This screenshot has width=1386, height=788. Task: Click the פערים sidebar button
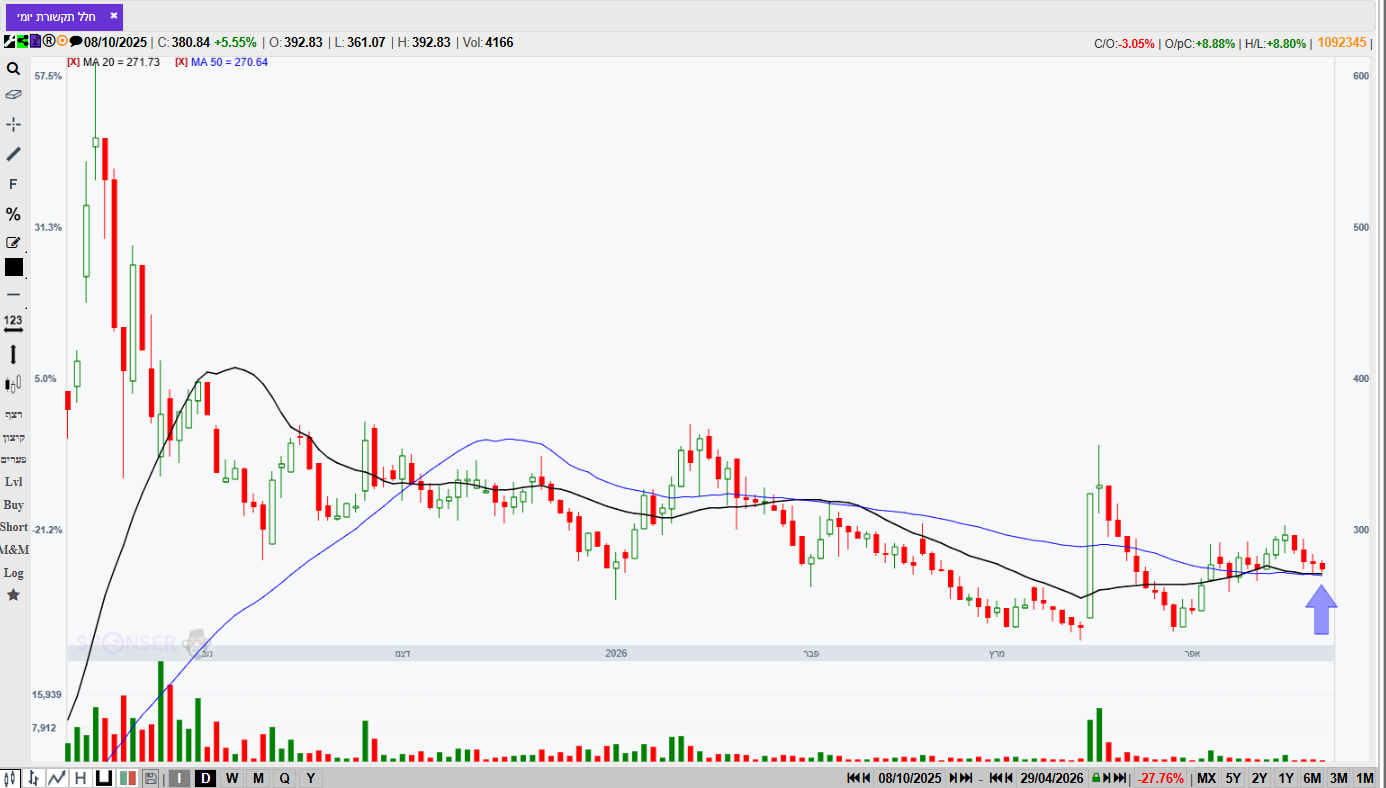(13, 459)
